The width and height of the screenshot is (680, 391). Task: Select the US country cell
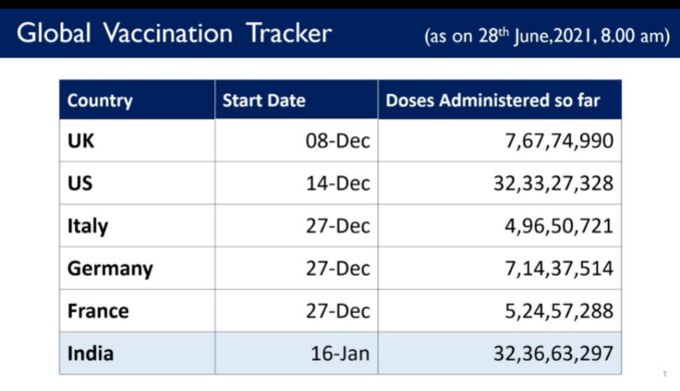[x=137, y=183]
